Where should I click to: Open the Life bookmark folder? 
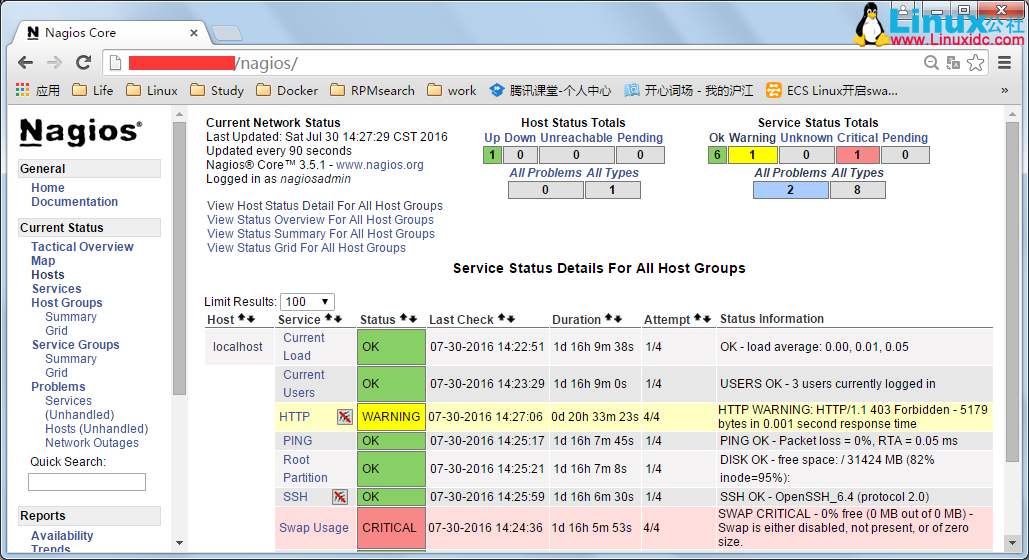point(93,91)
